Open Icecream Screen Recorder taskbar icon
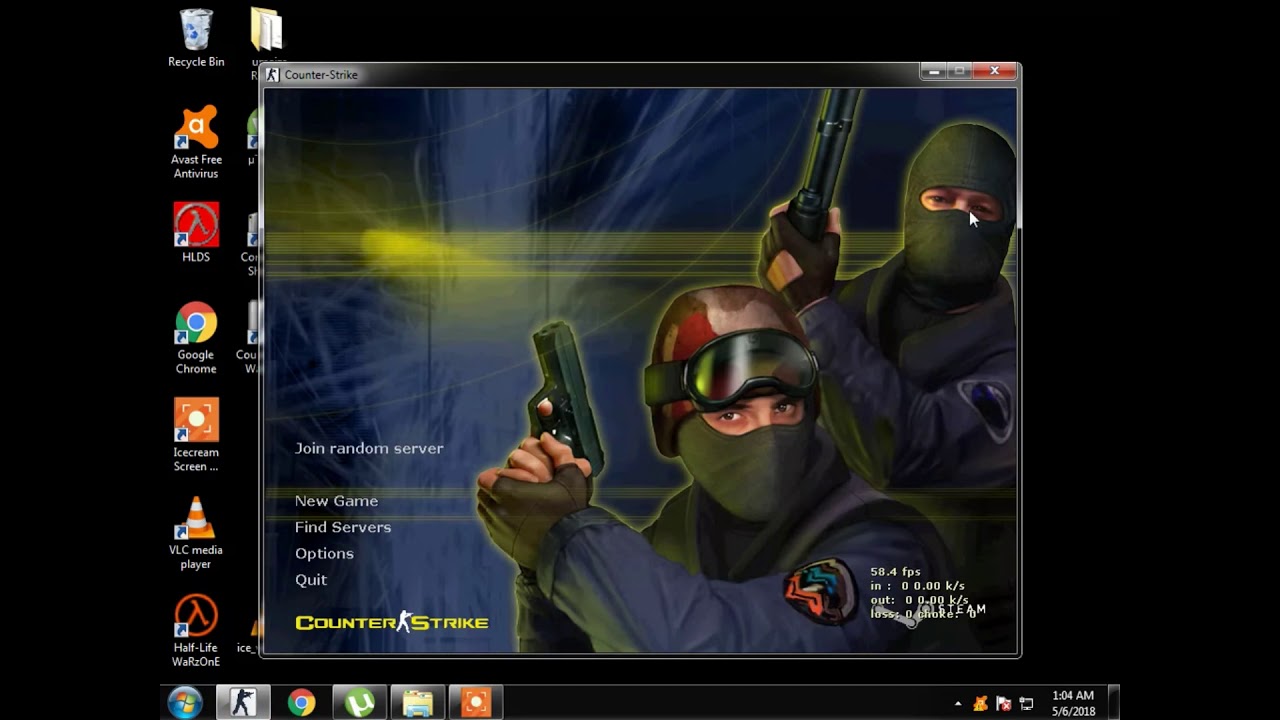Image resolution: width=1280 pixels, height=720 pixels. tap(475, 703)
